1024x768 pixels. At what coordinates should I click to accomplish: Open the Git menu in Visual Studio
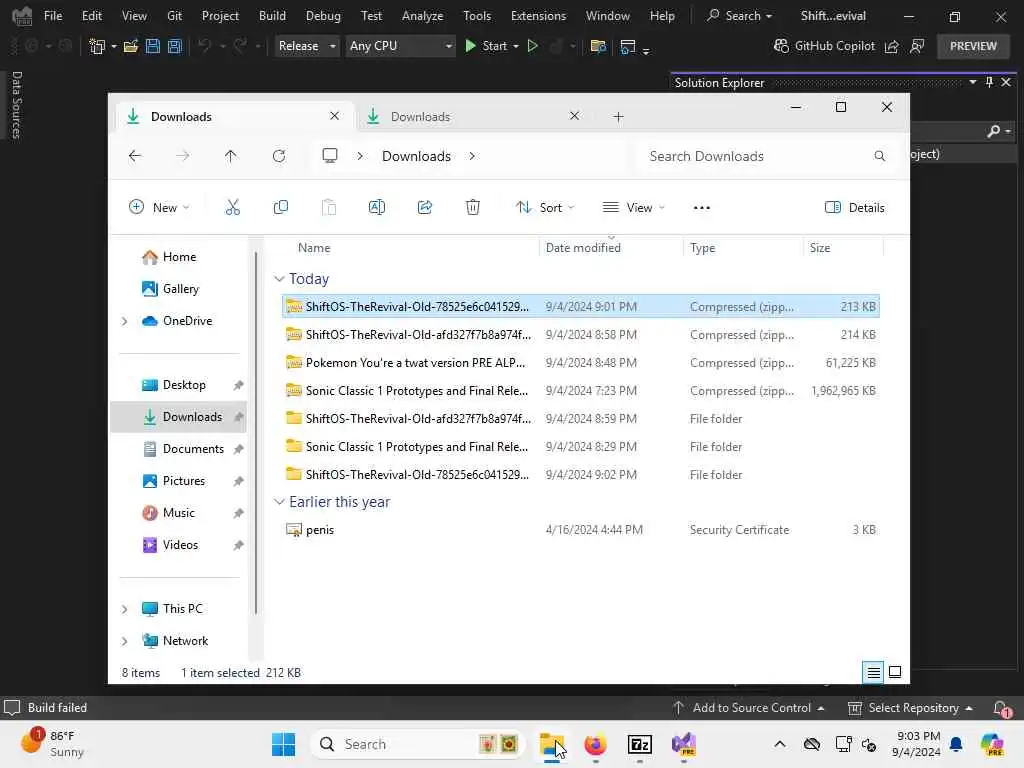coord(174,16)
